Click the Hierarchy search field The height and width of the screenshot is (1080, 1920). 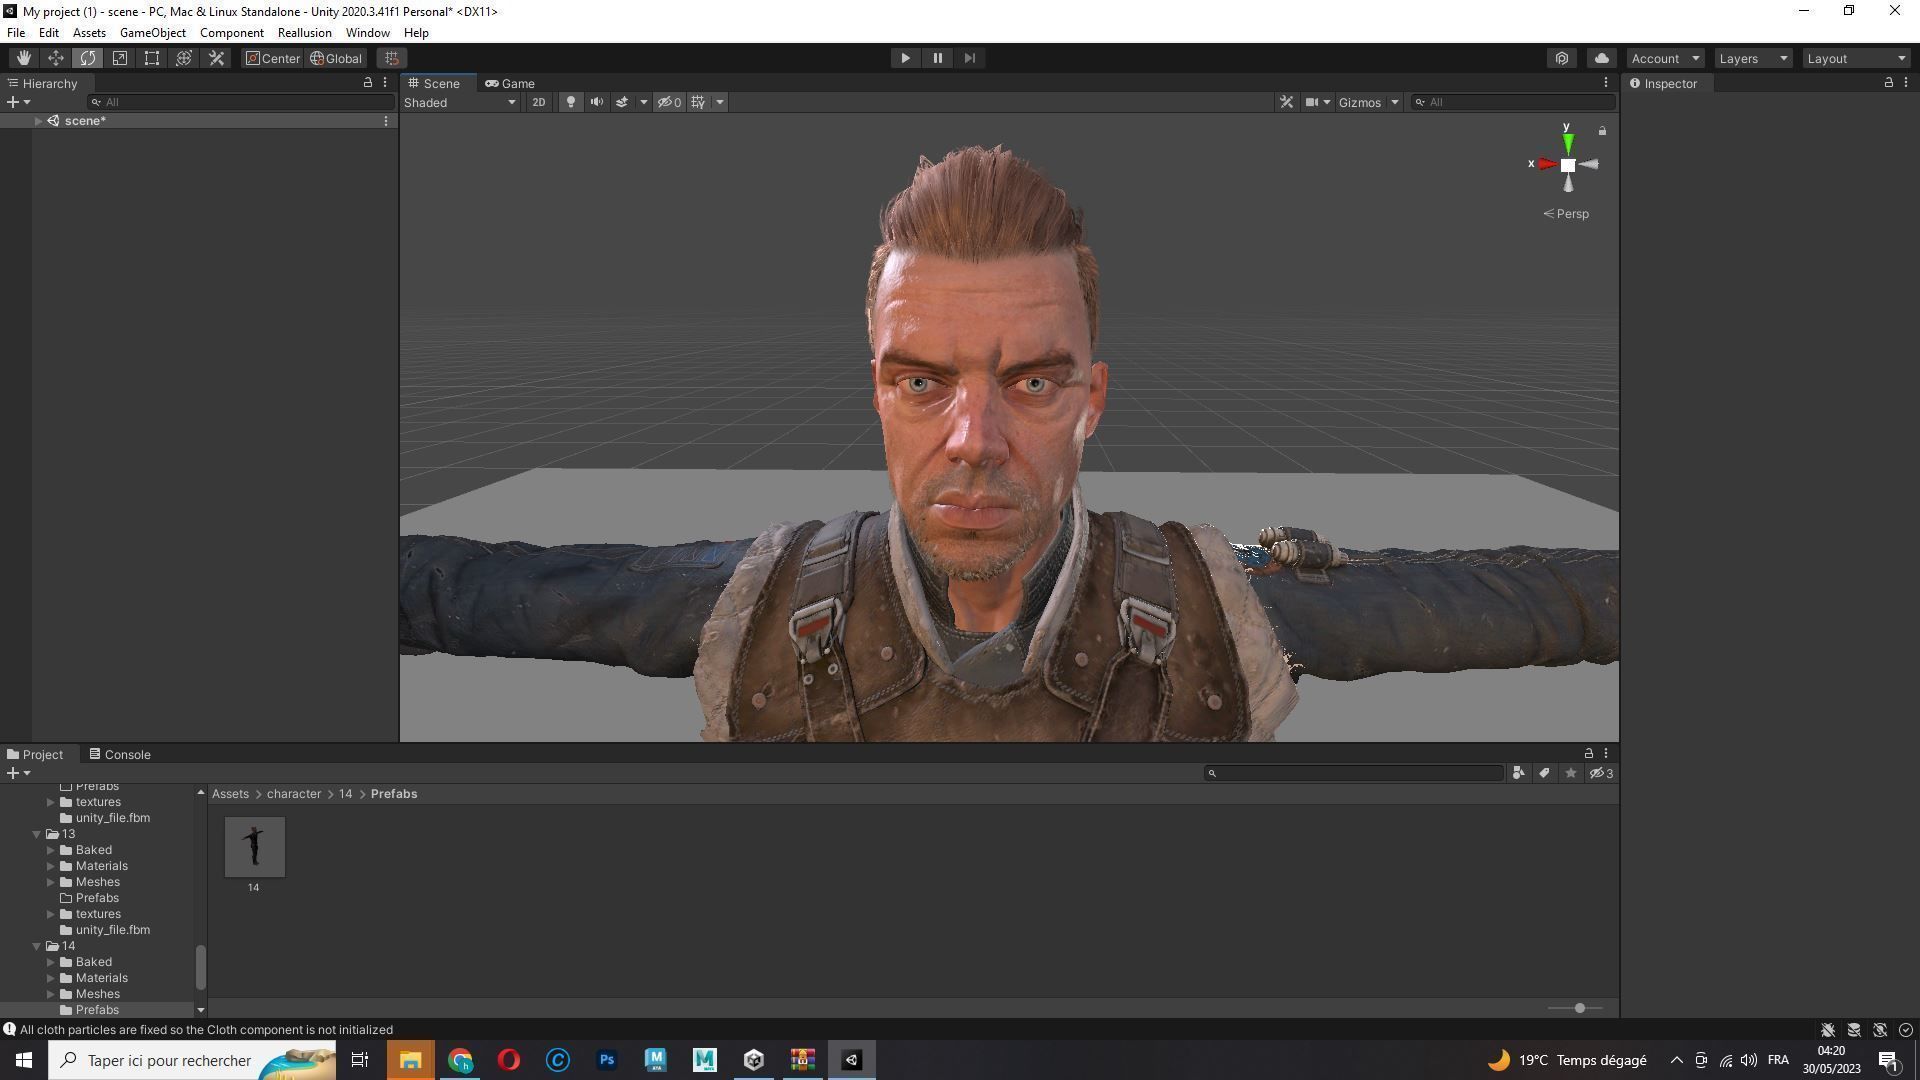240,102
